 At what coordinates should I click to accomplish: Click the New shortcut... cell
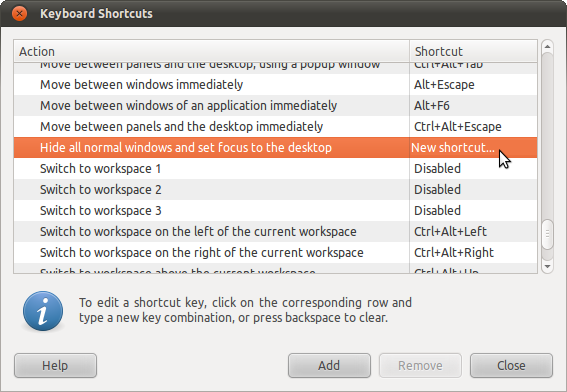point(473,148)
